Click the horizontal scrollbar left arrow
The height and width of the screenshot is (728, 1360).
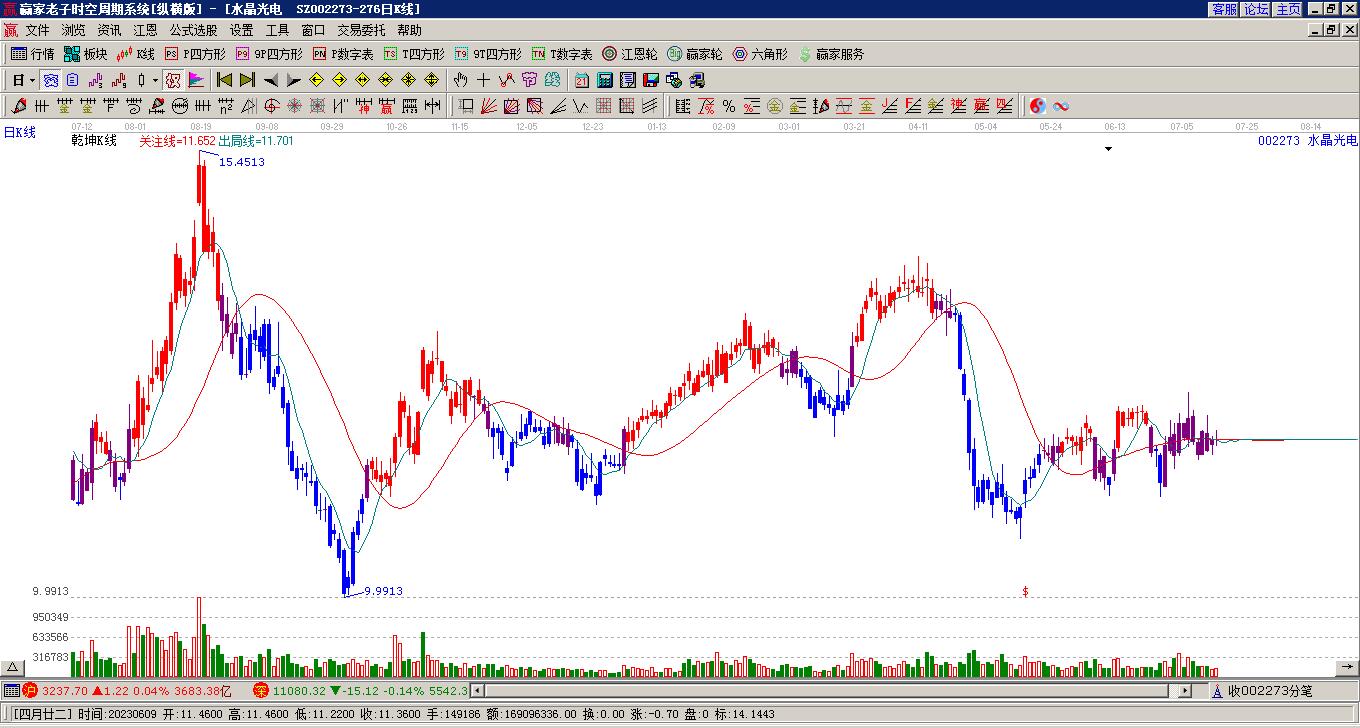(x=477, y=690)
